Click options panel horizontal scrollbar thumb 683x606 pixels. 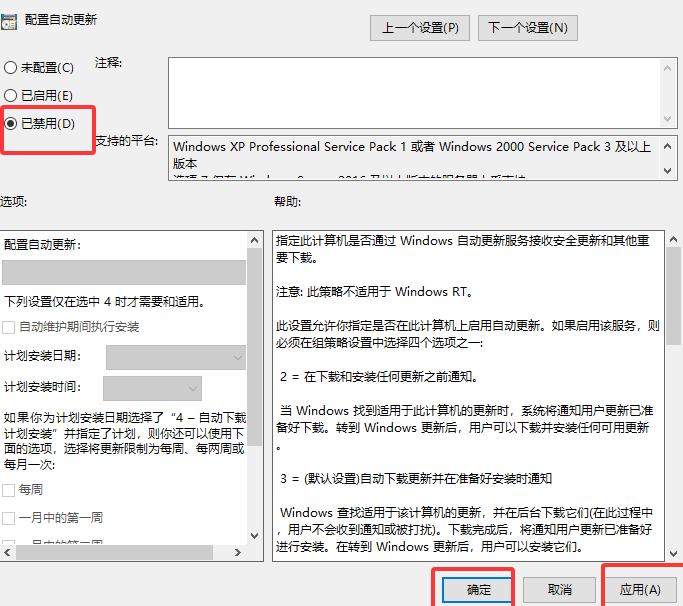115,552
